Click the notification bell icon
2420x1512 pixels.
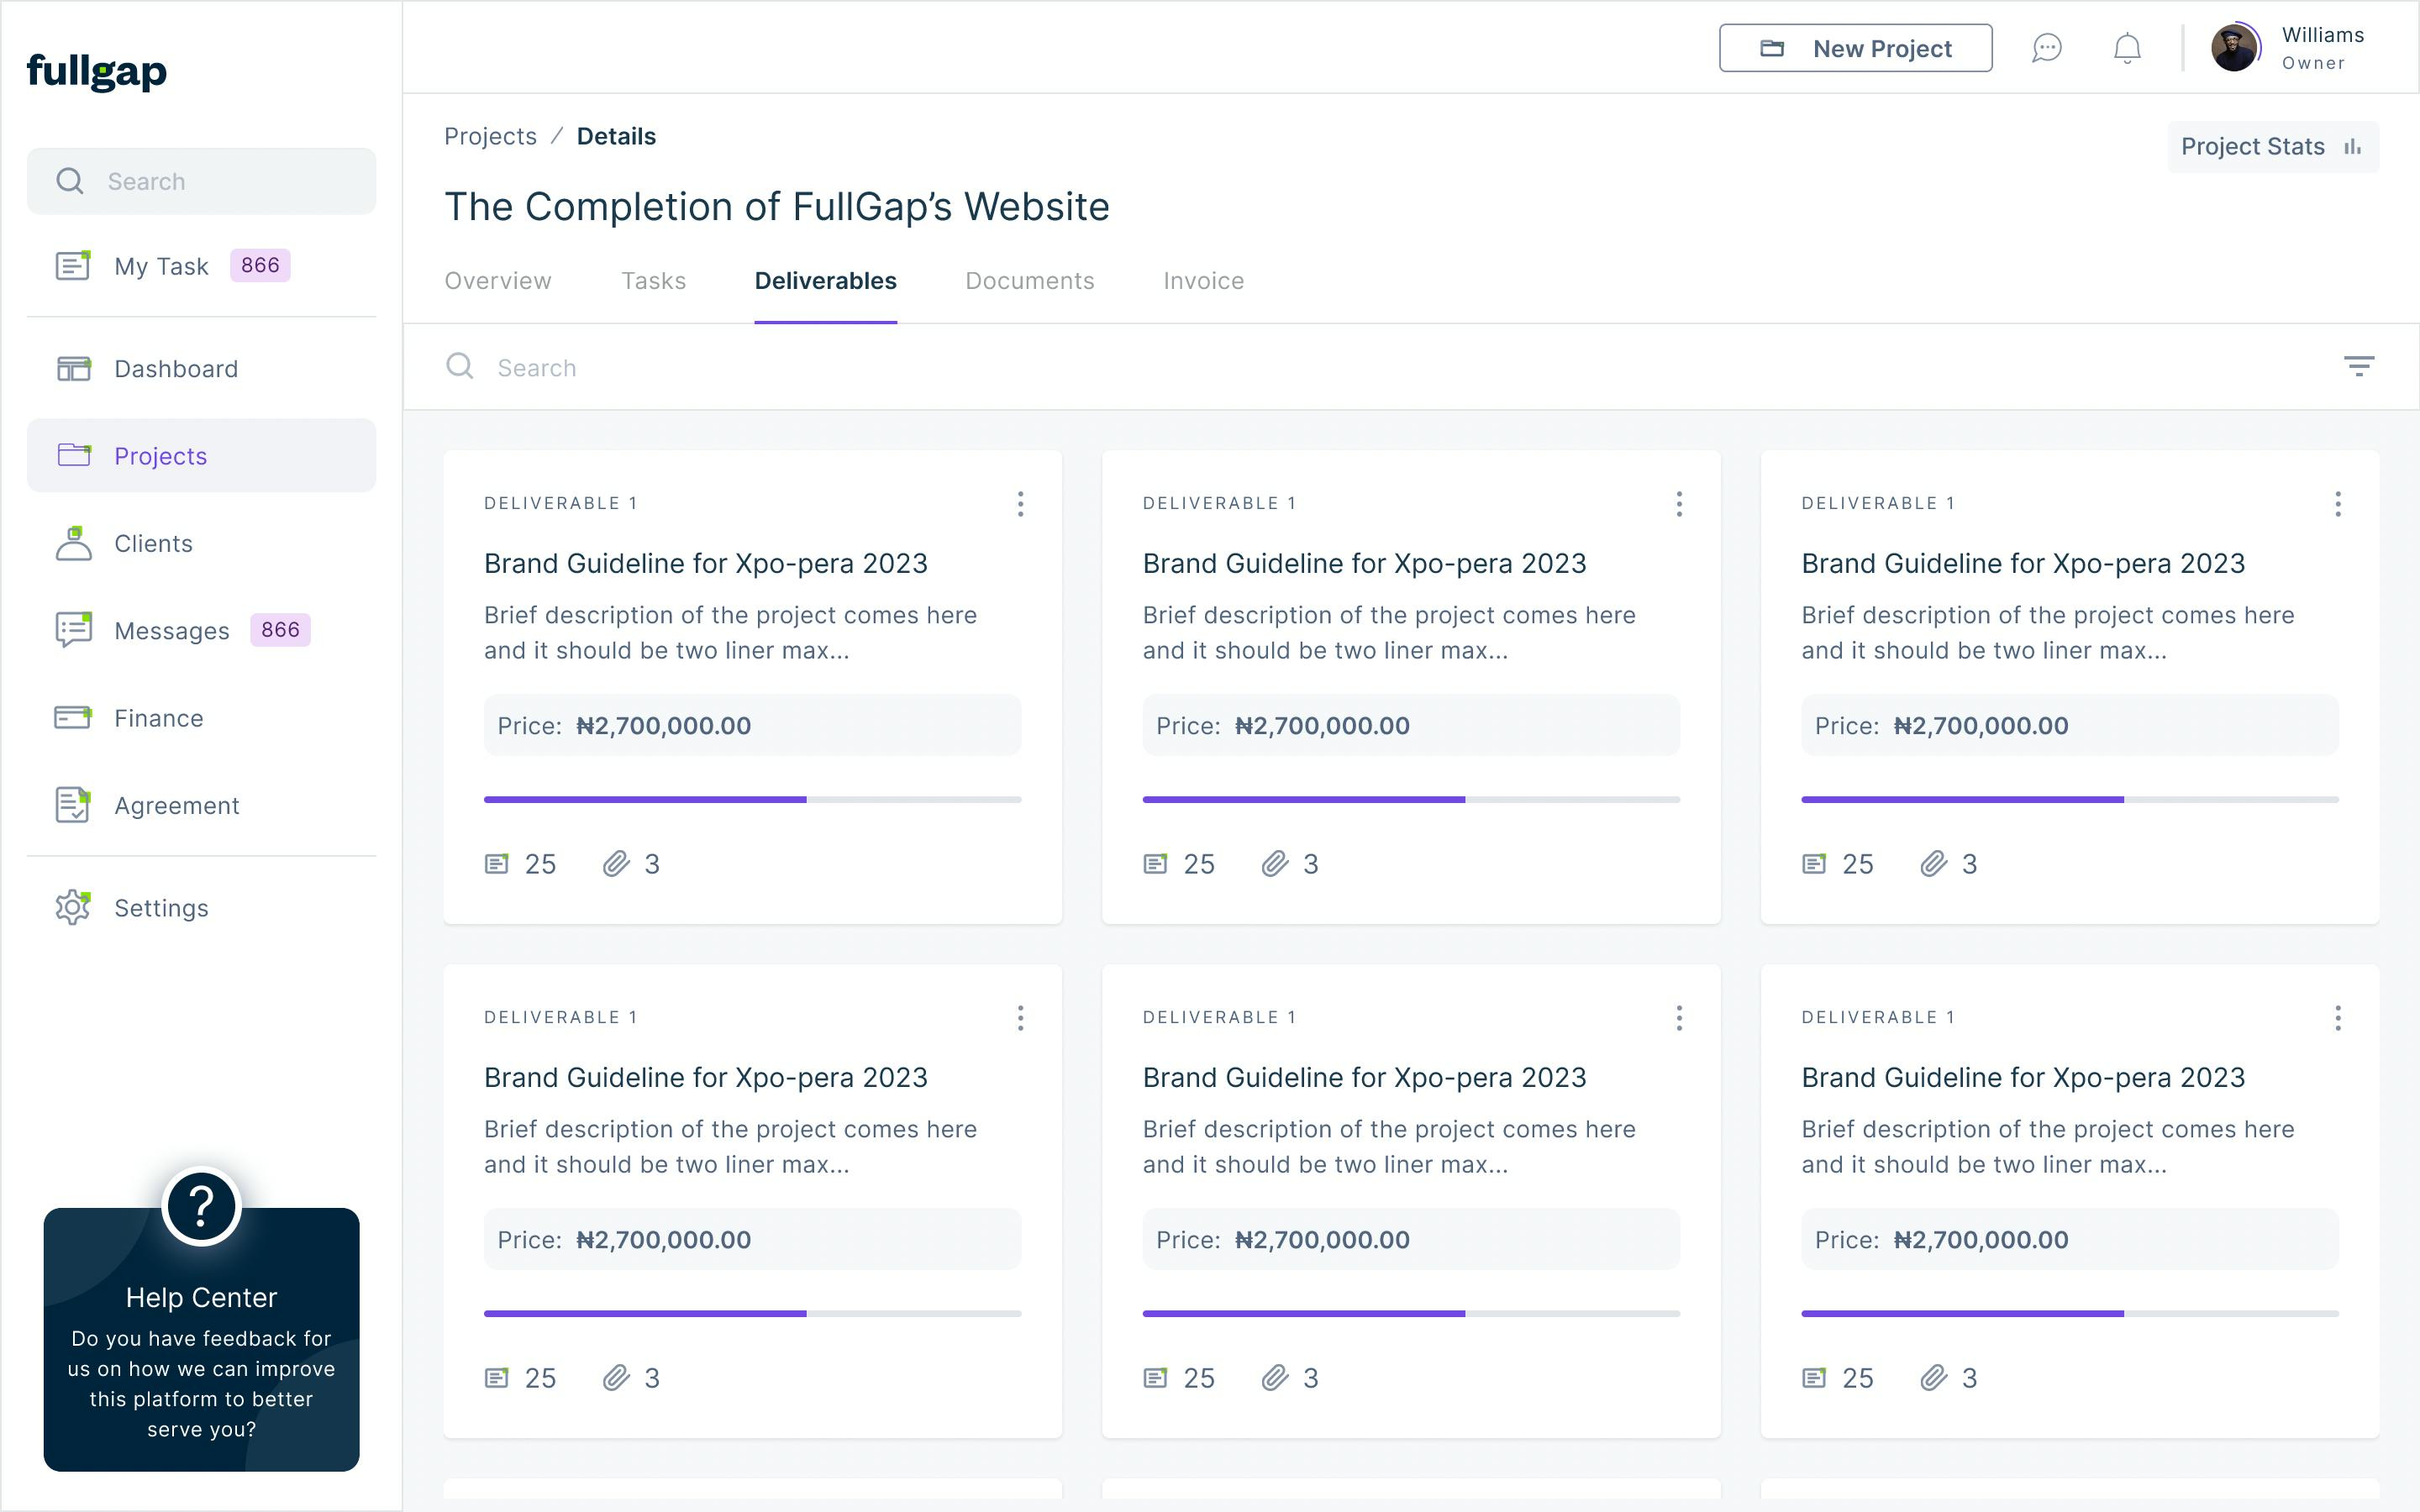[2127, 48]
